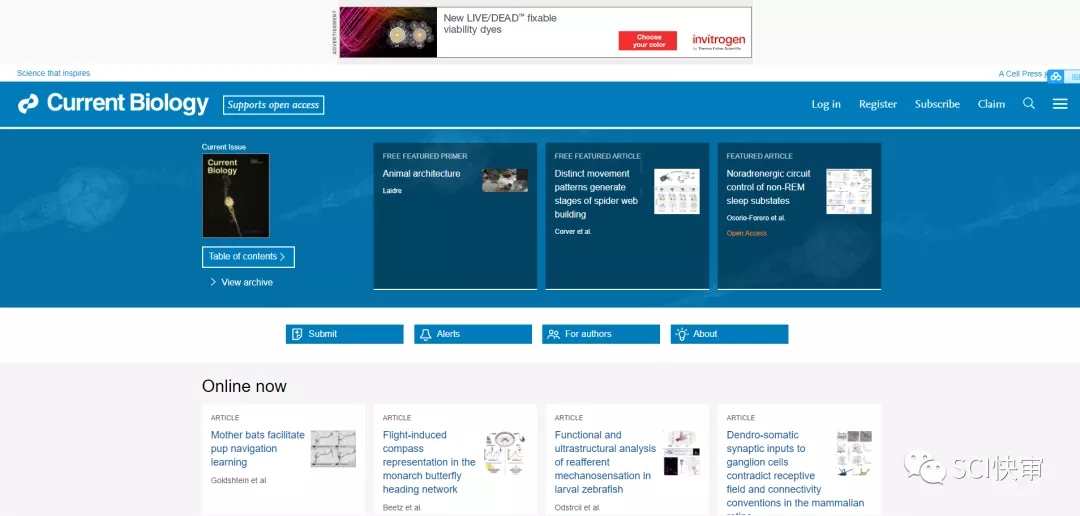Viewport: 1080px width, 516px height.
Task: Open the hamburger menu icon
Action: click(1060, 104)
